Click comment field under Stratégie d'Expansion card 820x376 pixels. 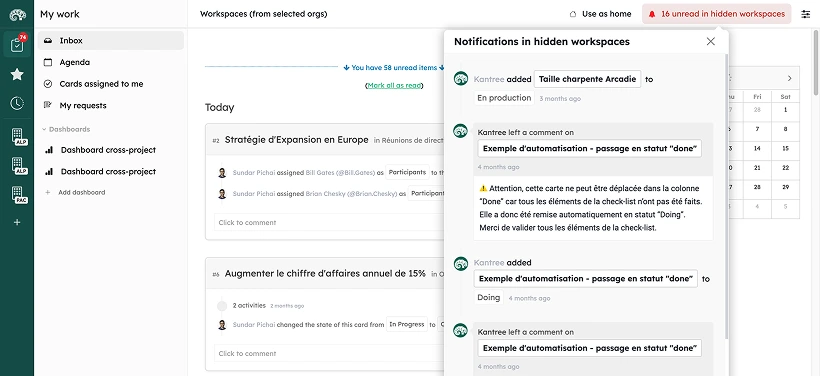329,222
